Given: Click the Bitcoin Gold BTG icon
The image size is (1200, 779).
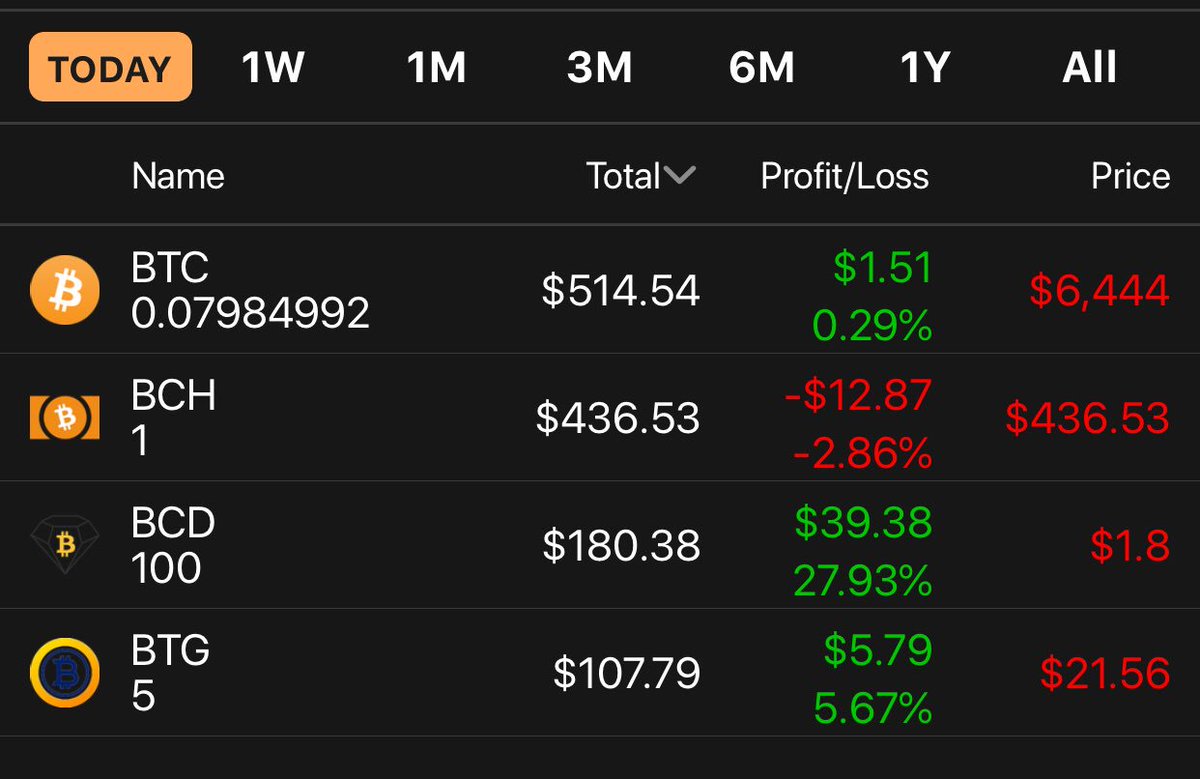Looking at the screenshot, I should (x=65, y=673).
